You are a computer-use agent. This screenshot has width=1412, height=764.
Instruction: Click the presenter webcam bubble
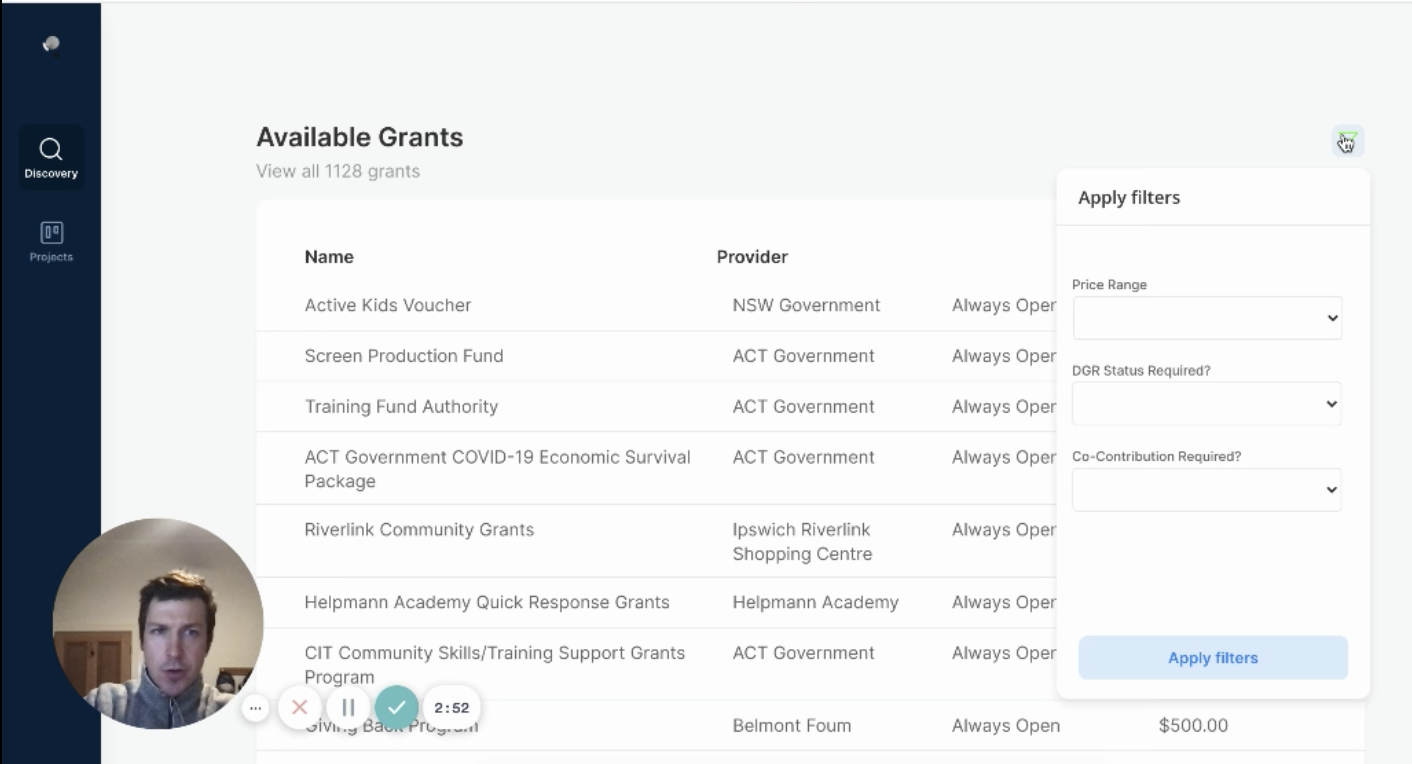tap(157, 622)
